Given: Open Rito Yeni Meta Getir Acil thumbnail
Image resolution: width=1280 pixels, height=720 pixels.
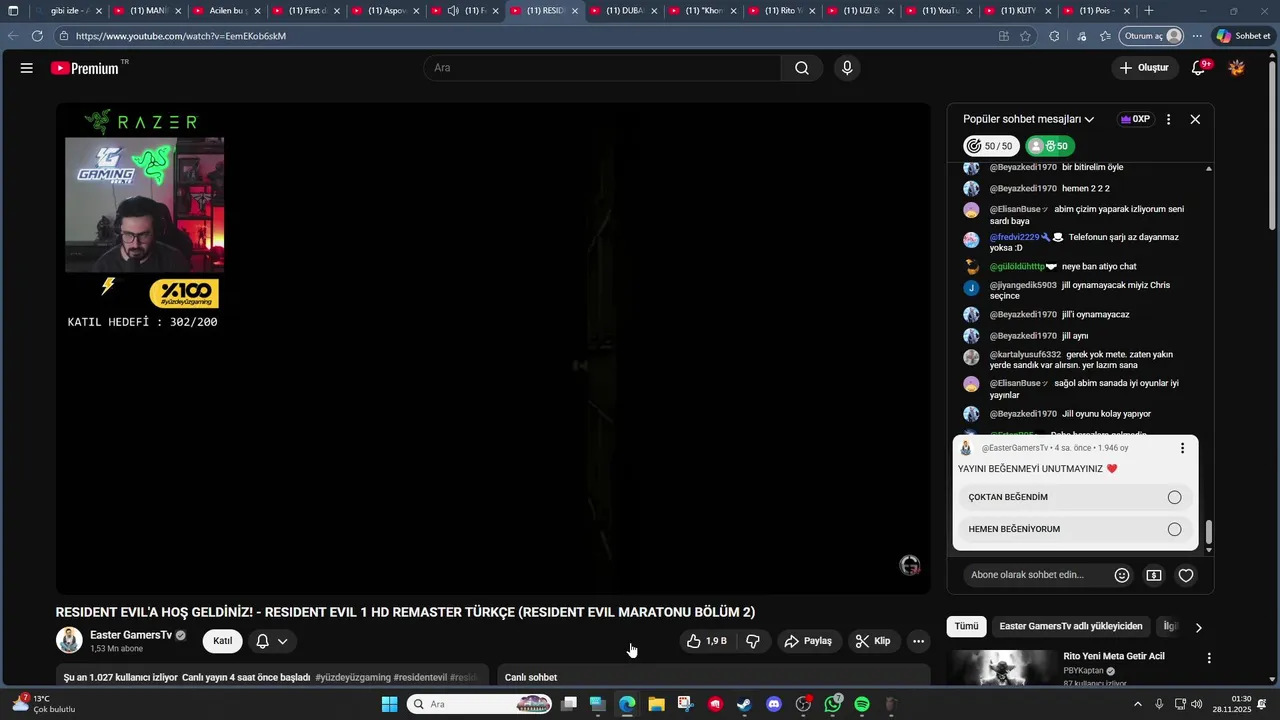Looking at the screenshot, I should pyautogui.click(x=1002, y=668).
